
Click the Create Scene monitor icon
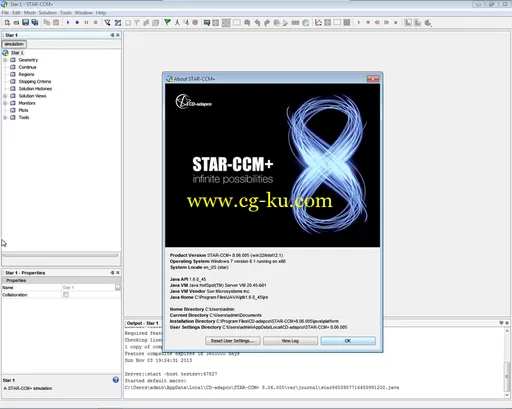[207, 23]
